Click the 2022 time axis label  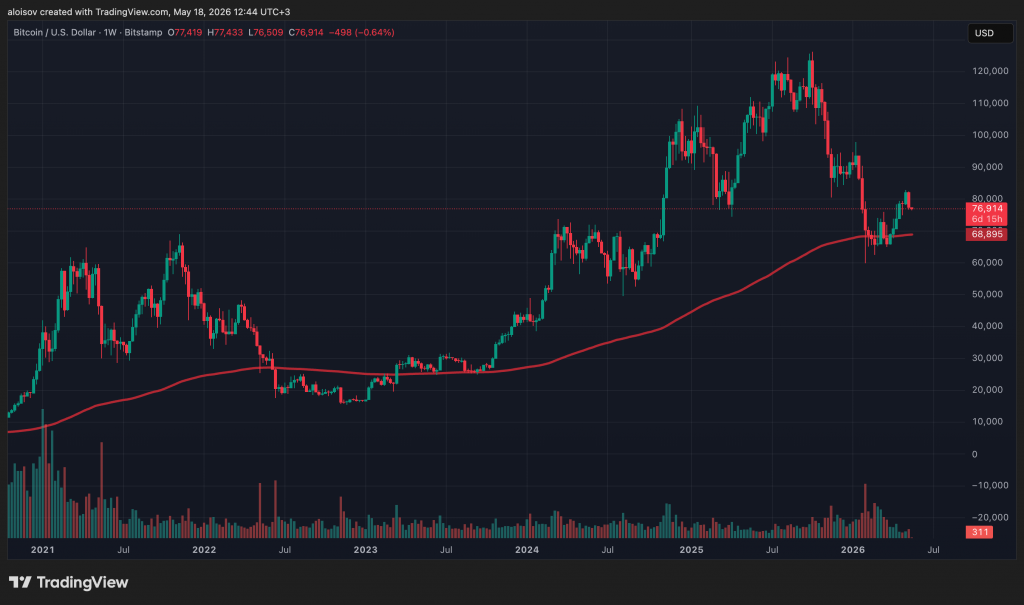204,549
